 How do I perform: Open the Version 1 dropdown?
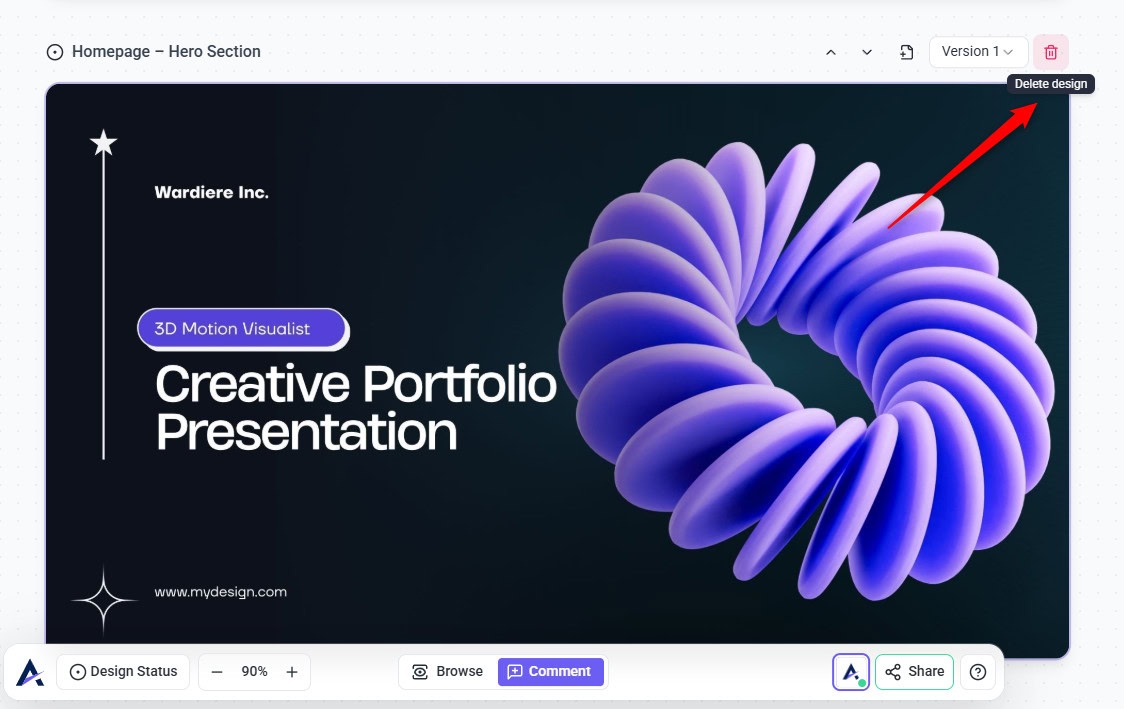pos(978,52)
